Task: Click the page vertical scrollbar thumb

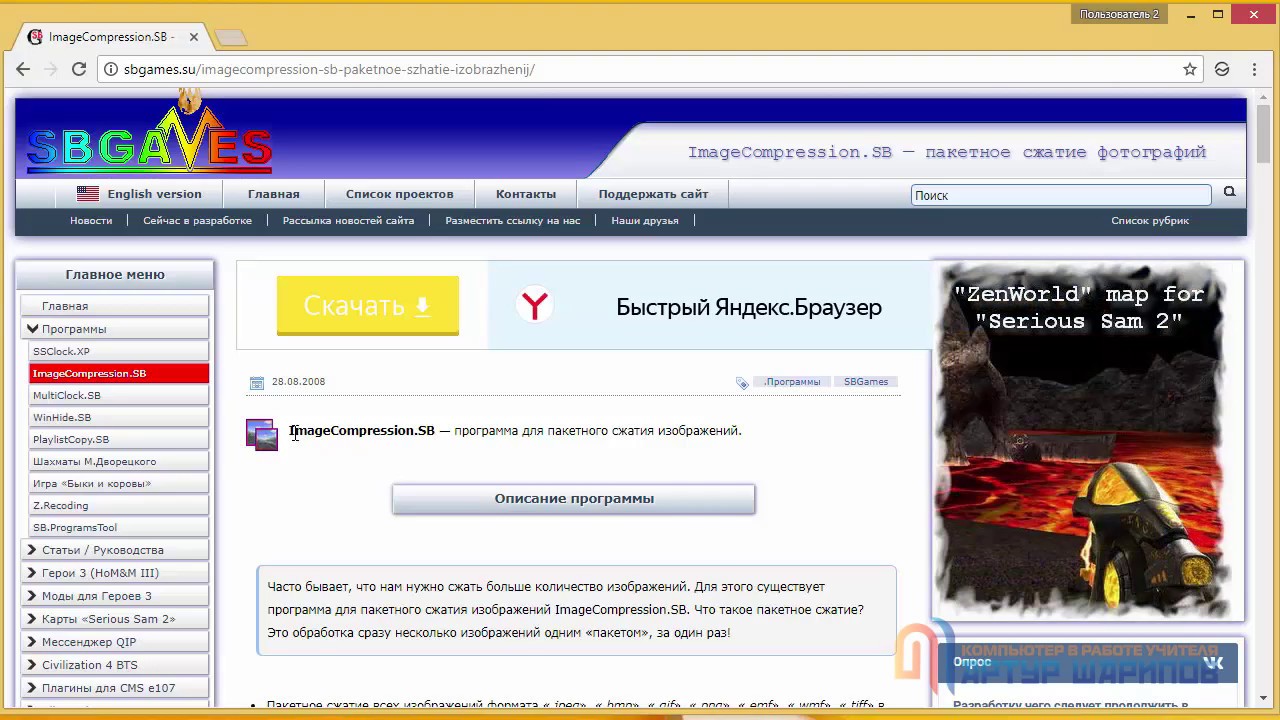Action: coord(1263,136)
